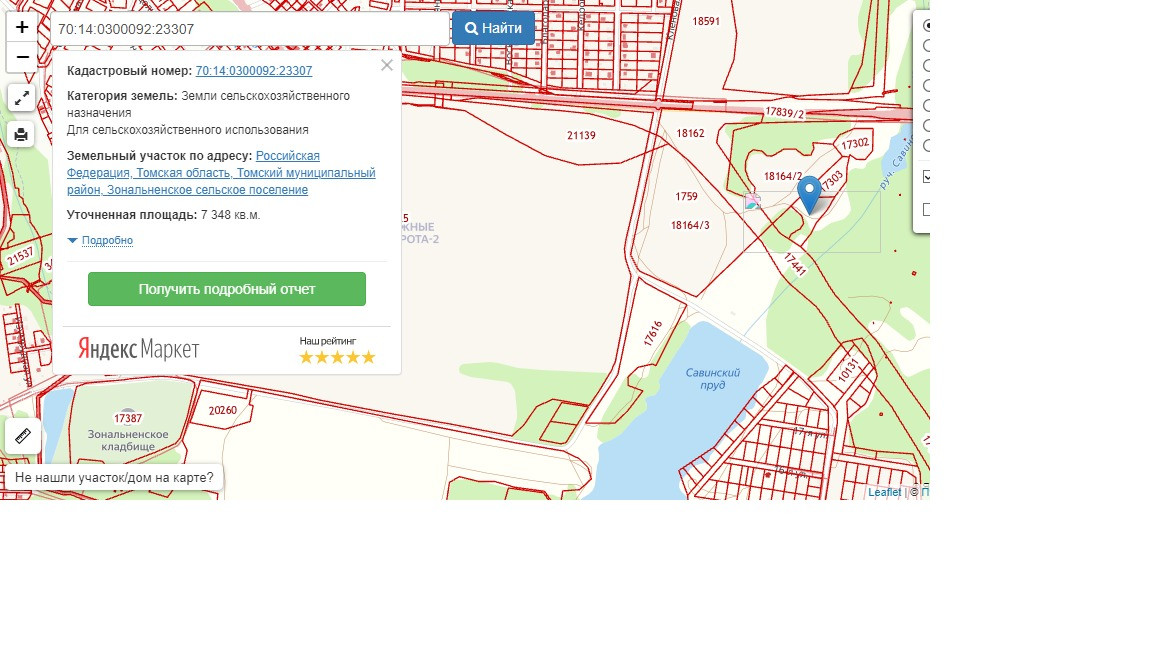Click the blue location marker pin
This screenshot has height=648, width=1152.
pos(809,192)
